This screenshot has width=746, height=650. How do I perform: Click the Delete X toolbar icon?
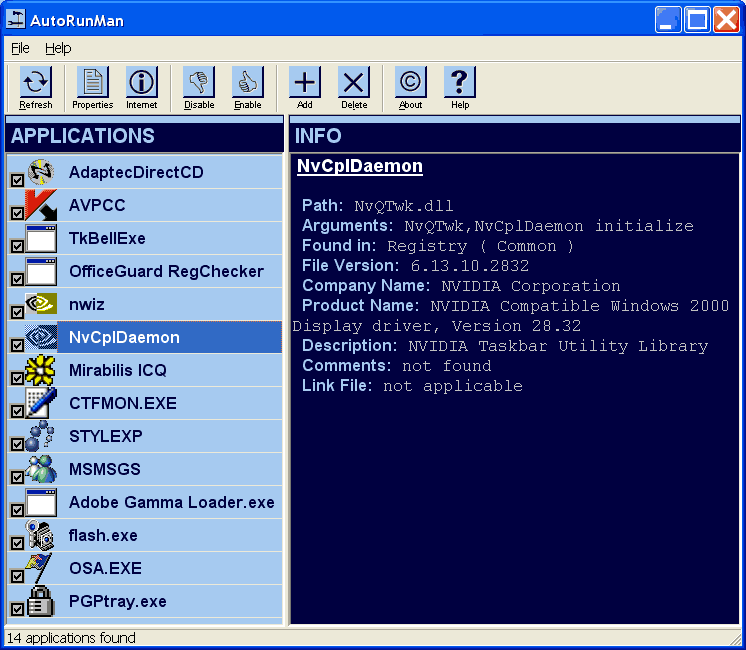click(354, 83)
